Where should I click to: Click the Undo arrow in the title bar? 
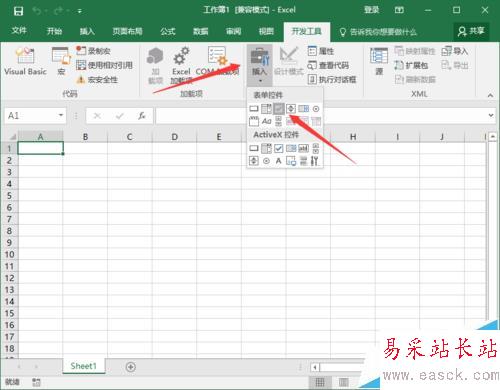(37, 11)
